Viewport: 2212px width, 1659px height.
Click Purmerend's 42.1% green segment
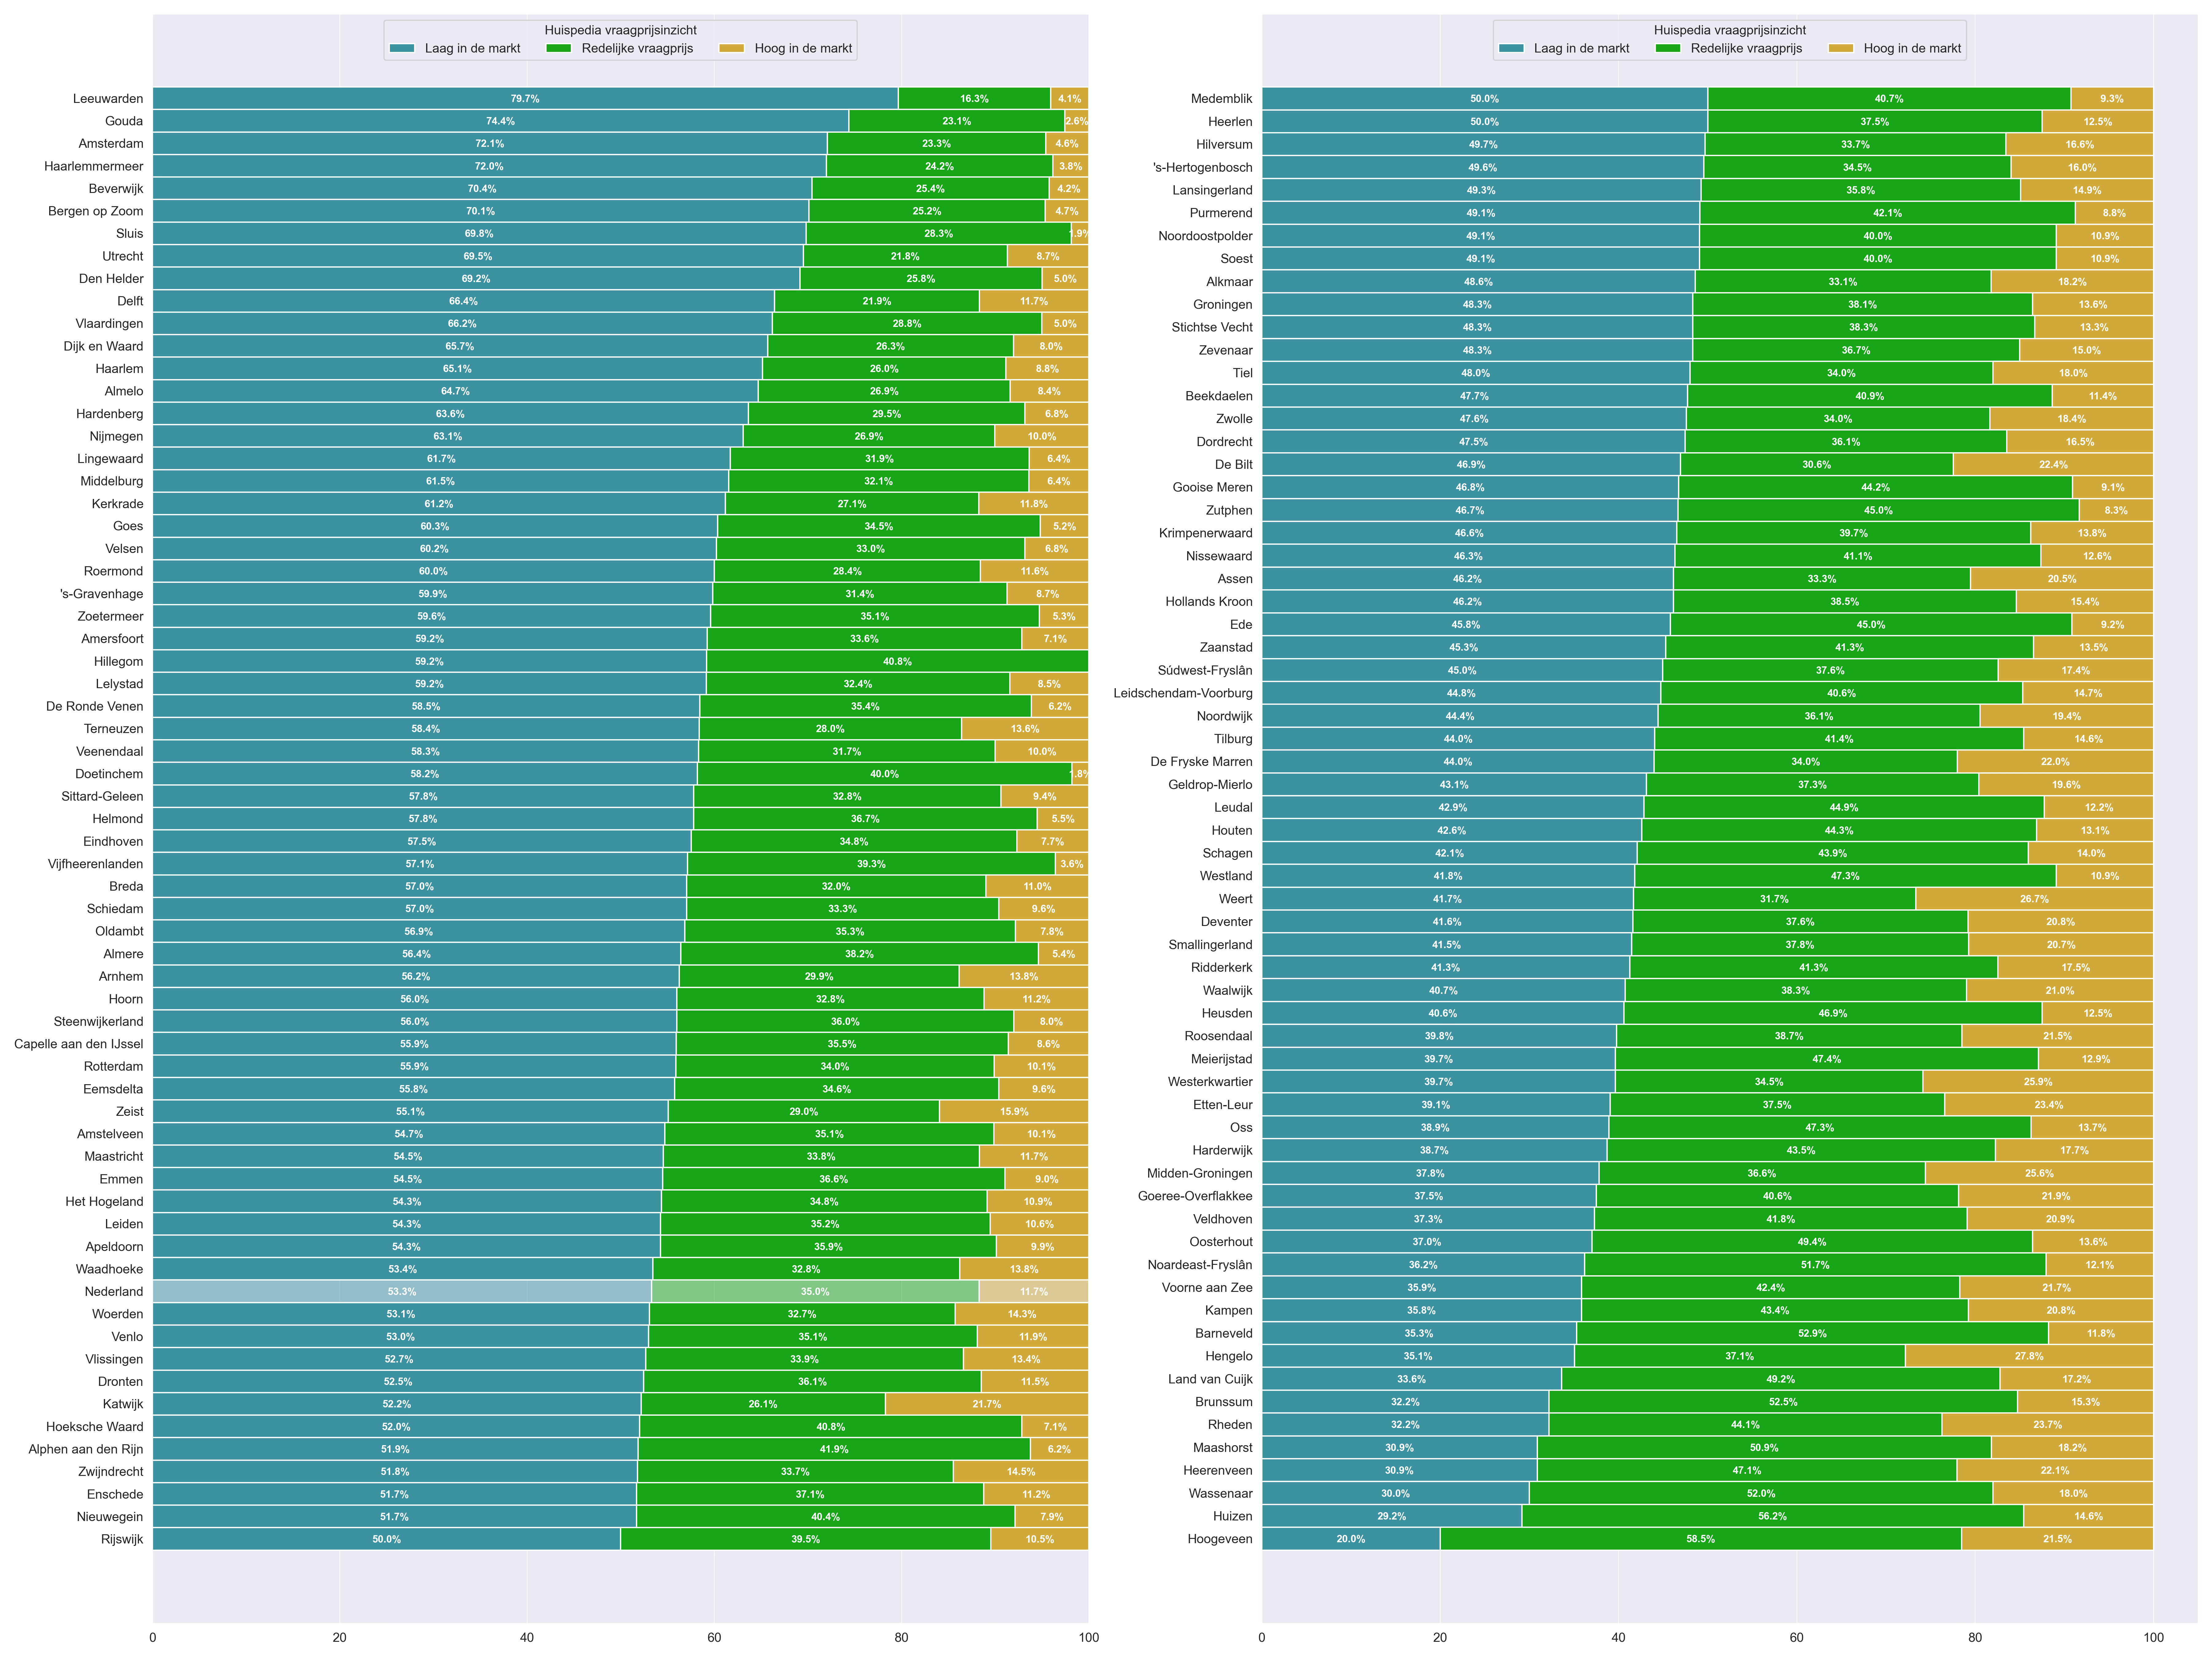pos(1887,213)
